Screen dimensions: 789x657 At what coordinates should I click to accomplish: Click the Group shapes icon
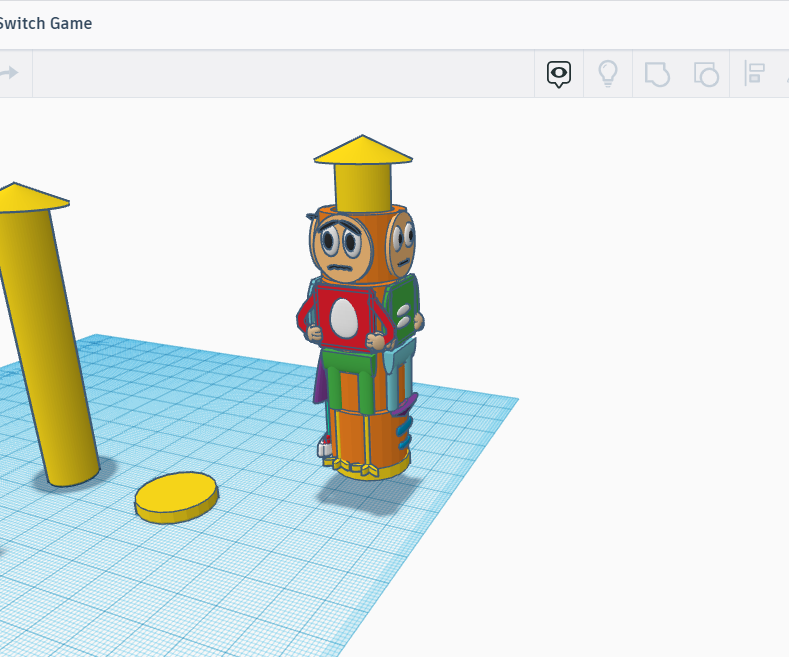click(x=657, y=73)
